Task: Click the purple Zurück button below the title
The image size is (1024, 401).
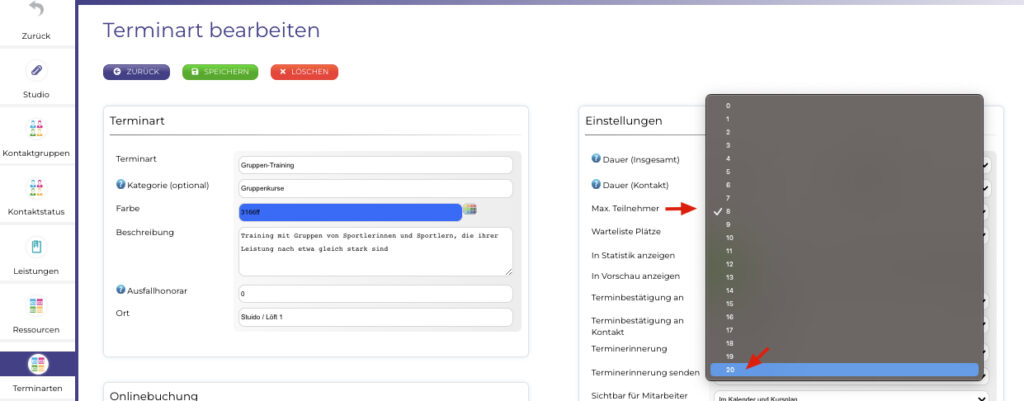Action: point(136,72)
